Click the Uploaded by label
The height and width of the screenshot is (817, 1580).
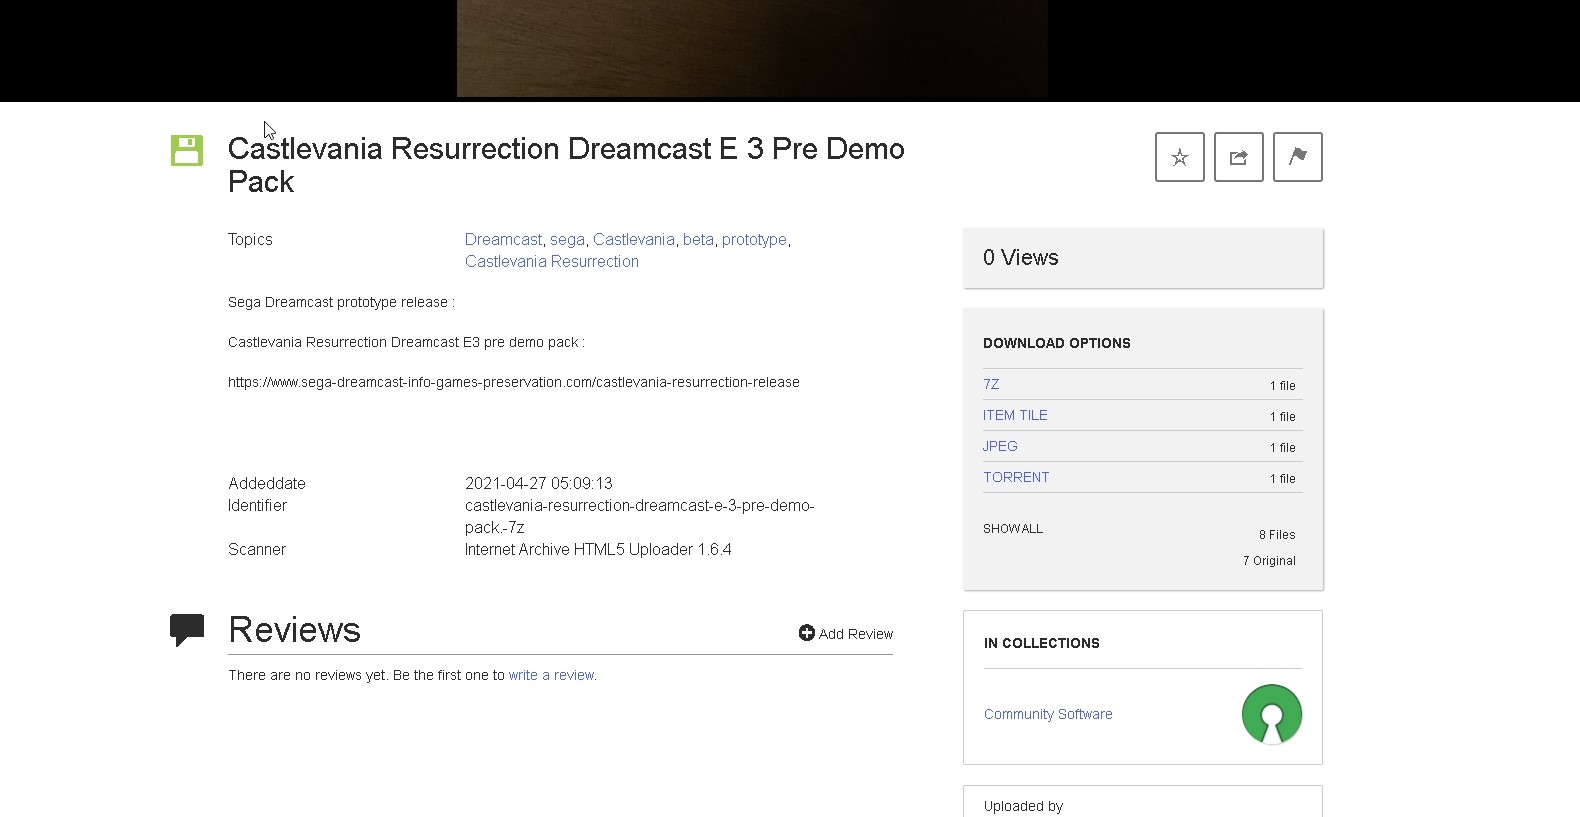(x=1023, y=806)
